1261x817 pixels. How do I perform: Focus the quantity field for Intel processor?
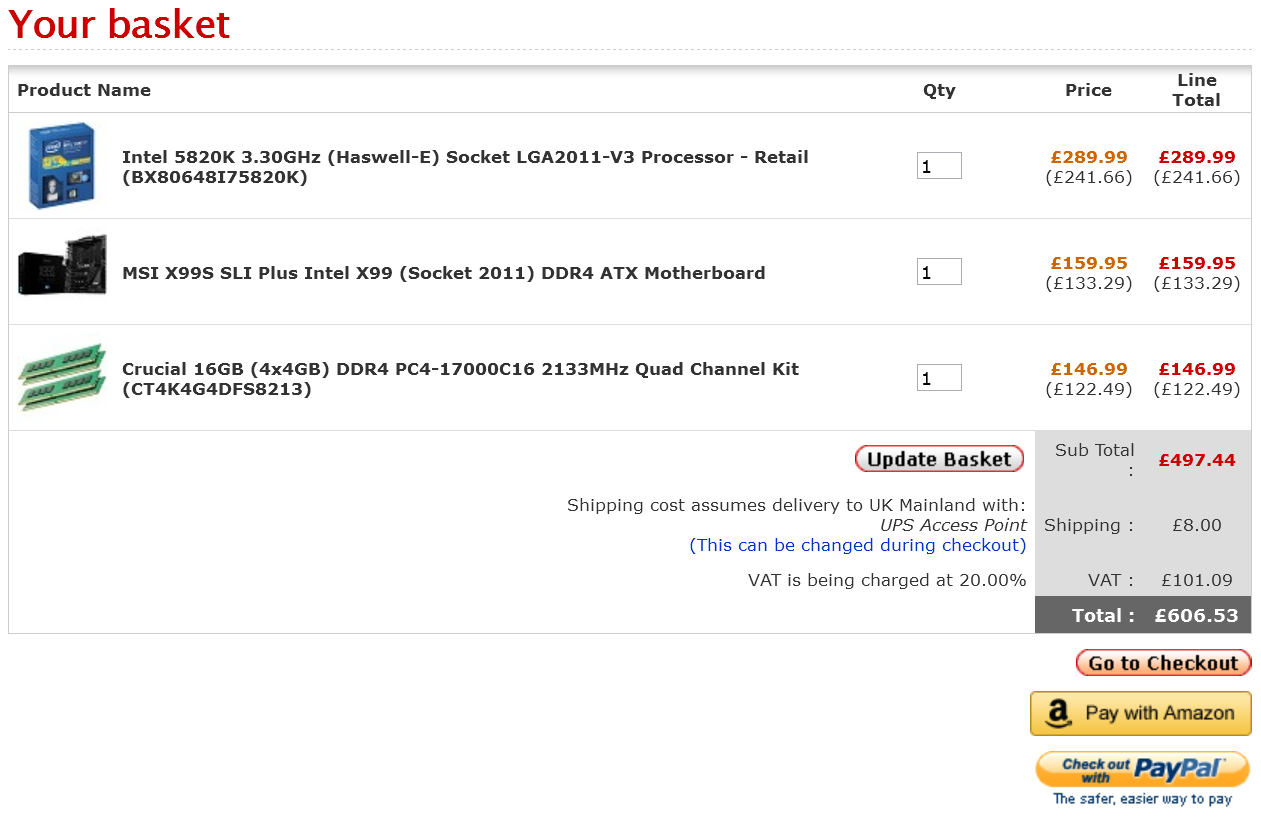click(939, 166)
